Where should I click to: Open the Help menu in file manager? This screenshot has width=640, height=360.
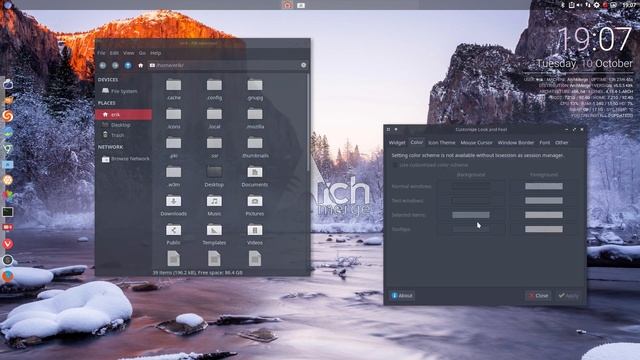[x=156, y=53]
